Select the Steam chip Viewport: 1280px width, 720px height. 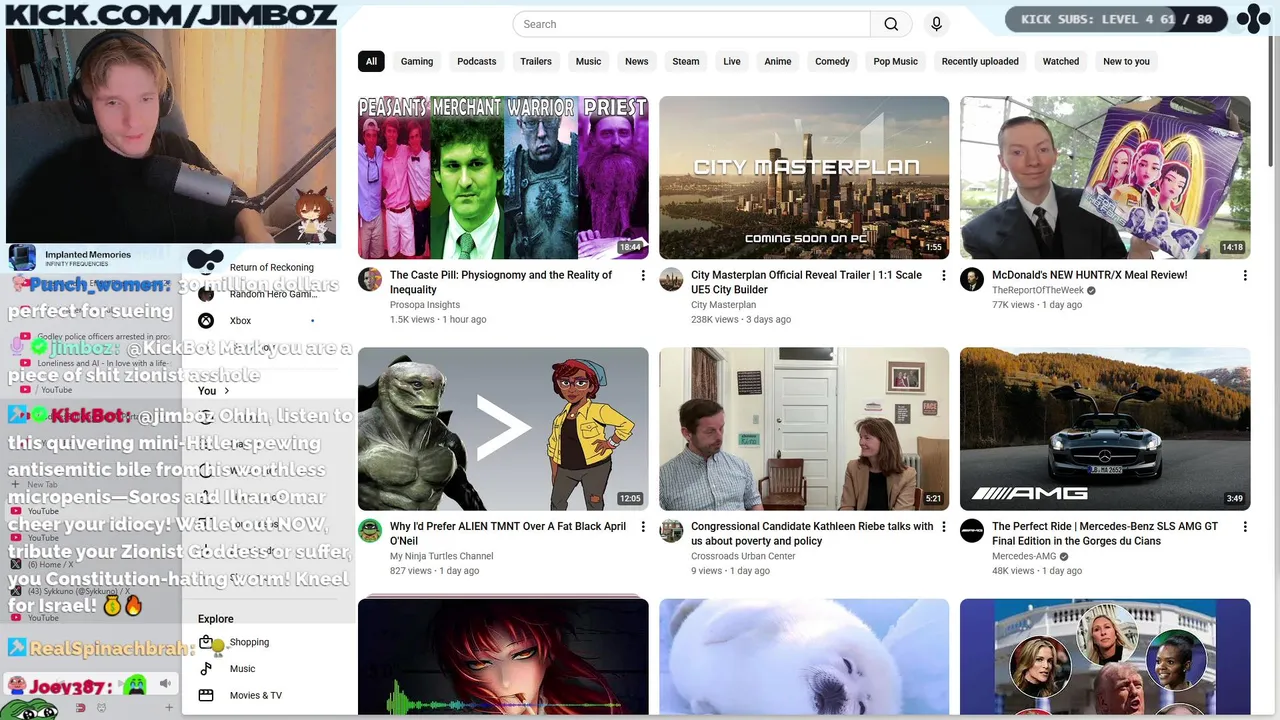[686, 61]
